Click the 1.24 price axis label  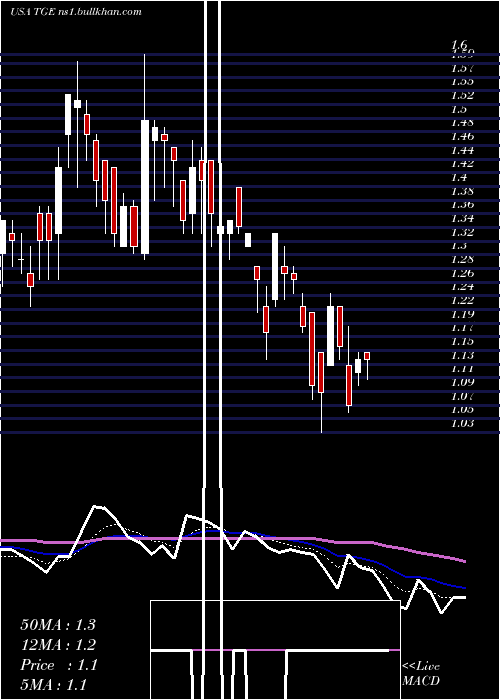(462, 287)
